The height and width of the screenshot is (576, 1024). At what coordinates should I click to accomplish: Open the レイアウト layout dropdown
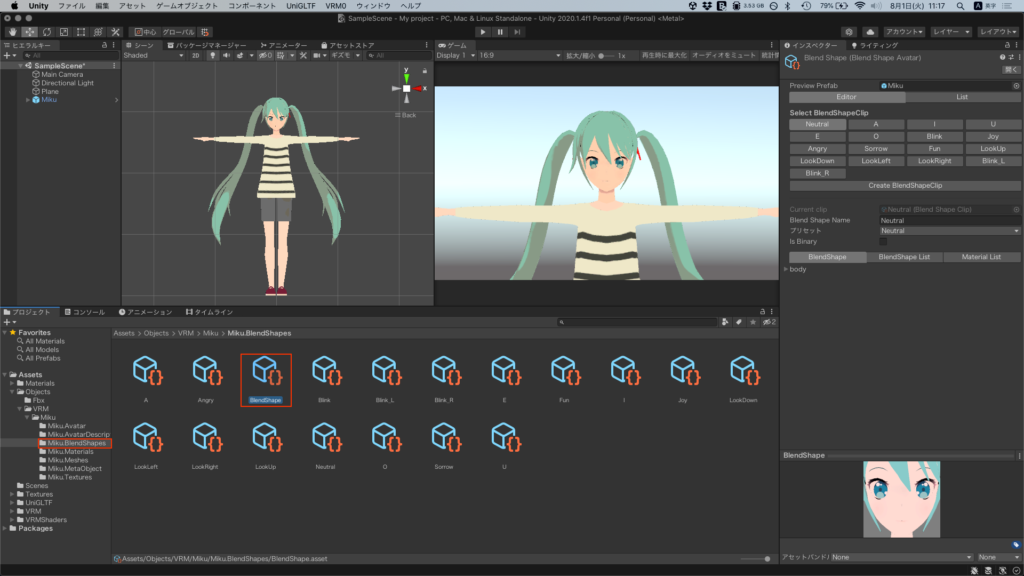pyautogui.click(x=997, y=32)
